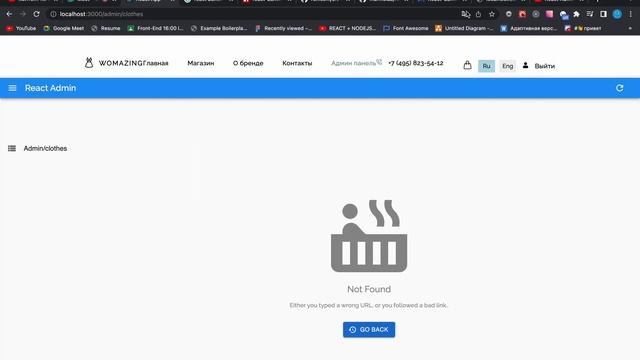Click the Womazing dress logo icon
Image resolution: width=640 pixels, height=360 pixels.
pos(89,62)
